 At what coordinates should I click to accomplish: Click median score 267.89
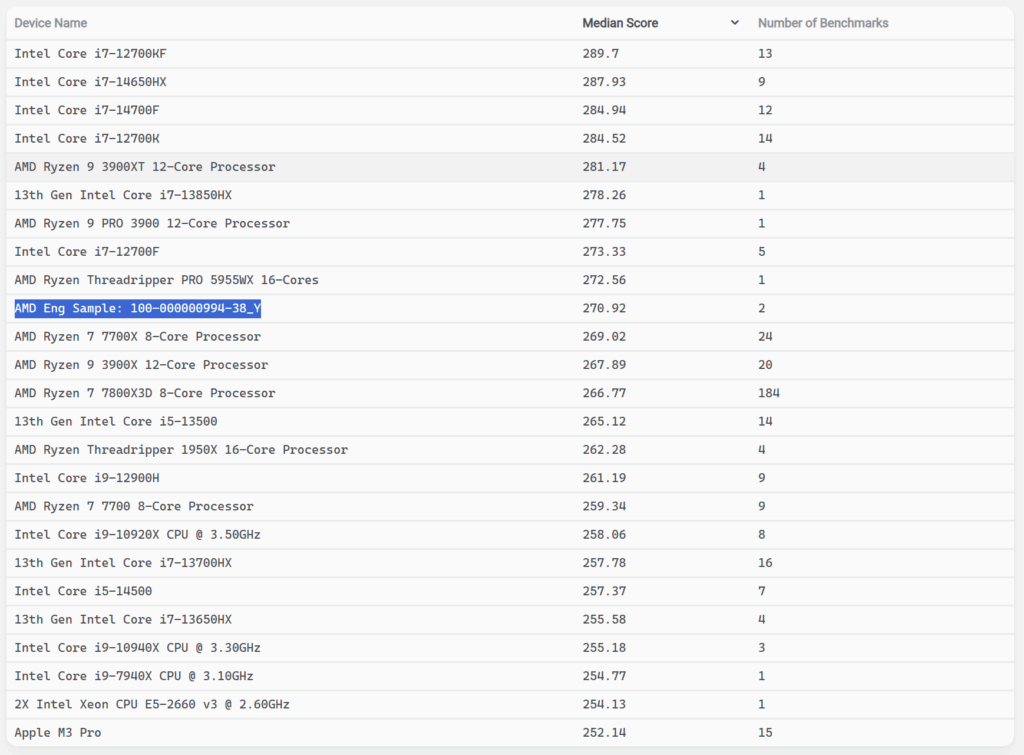tap(604, 364)
